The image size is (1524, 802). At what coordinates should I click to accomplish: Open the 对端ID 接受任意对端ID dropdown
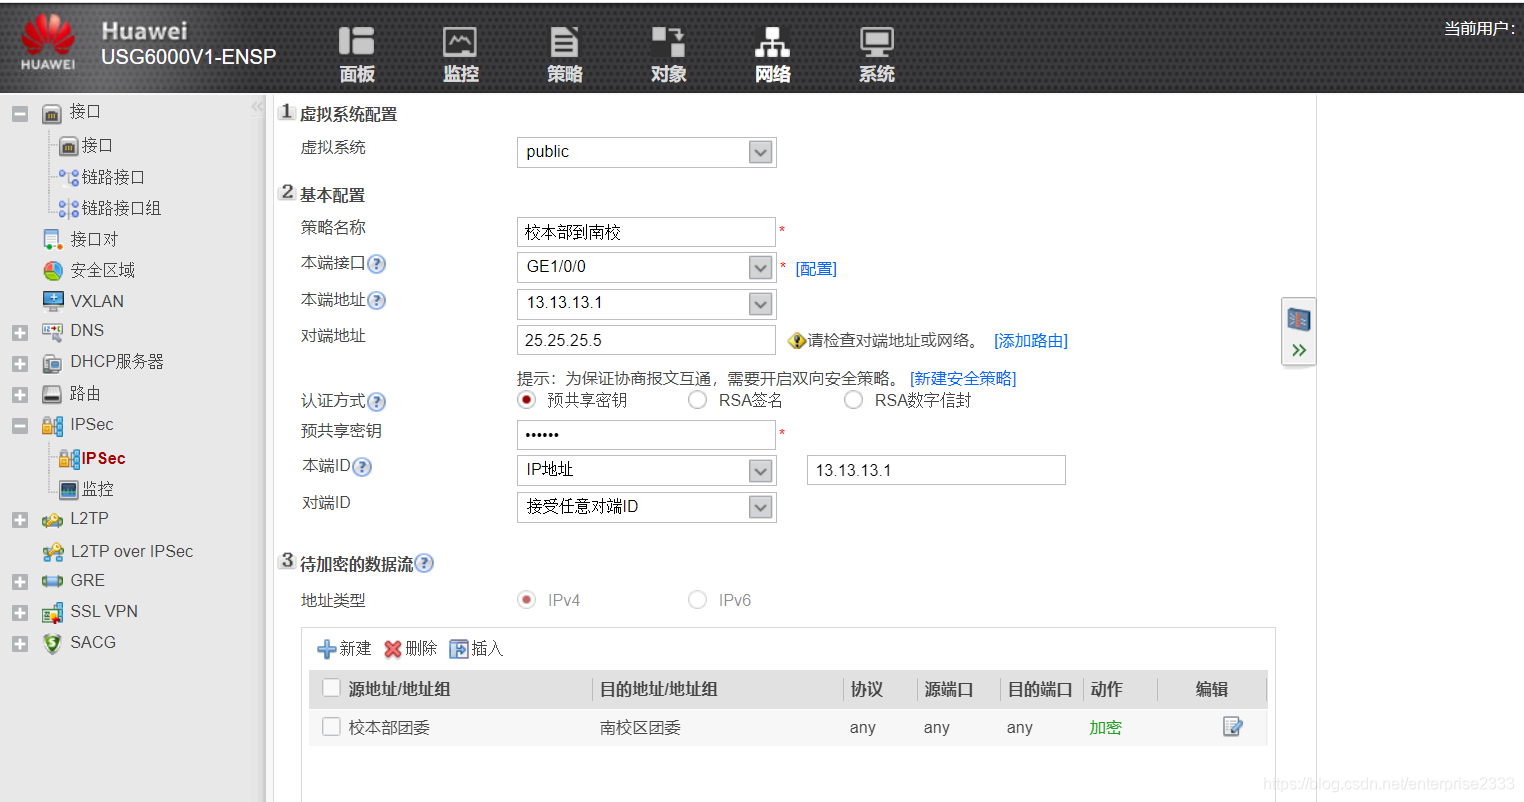646,507
